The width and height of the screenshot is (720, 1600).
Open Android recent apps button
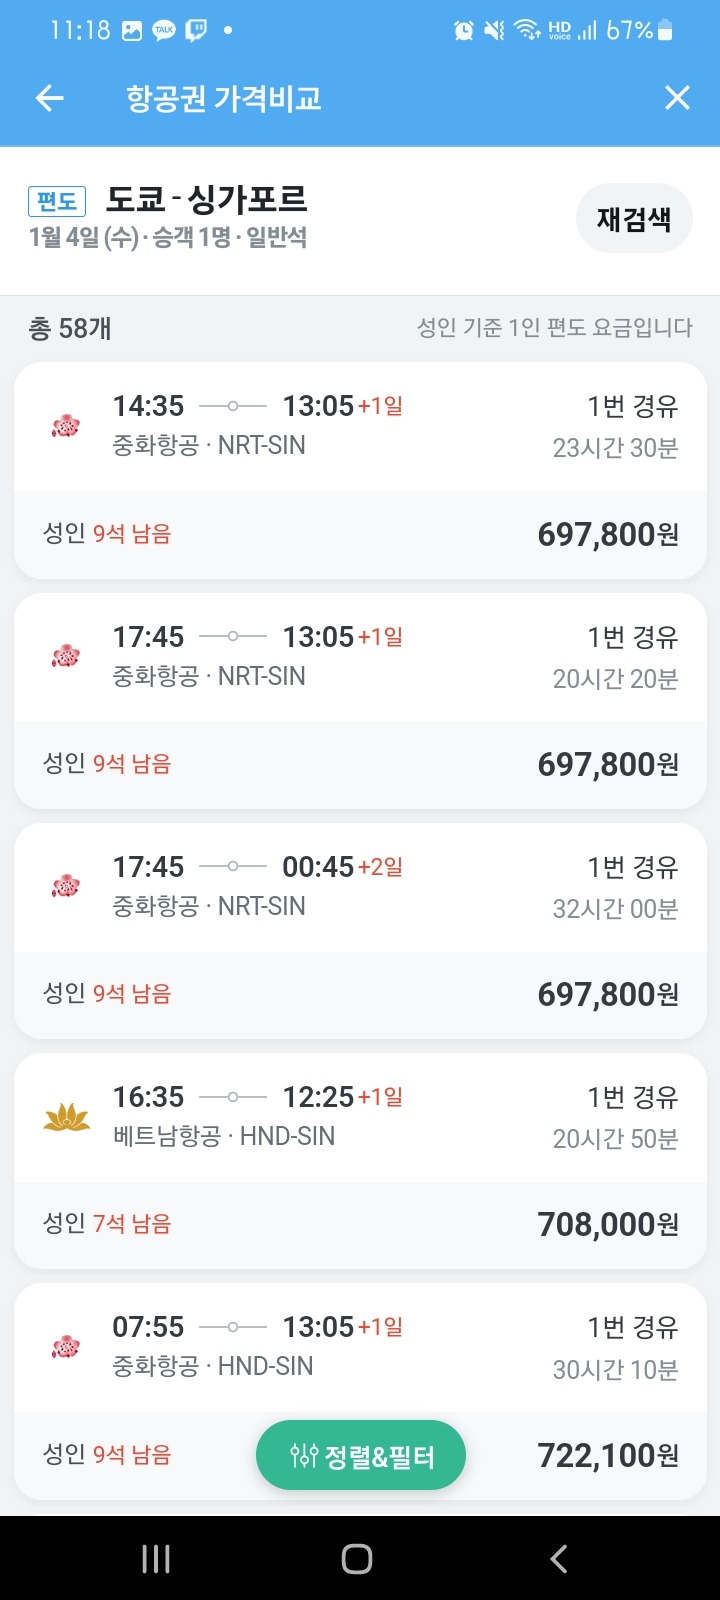tap(156, 1558)
